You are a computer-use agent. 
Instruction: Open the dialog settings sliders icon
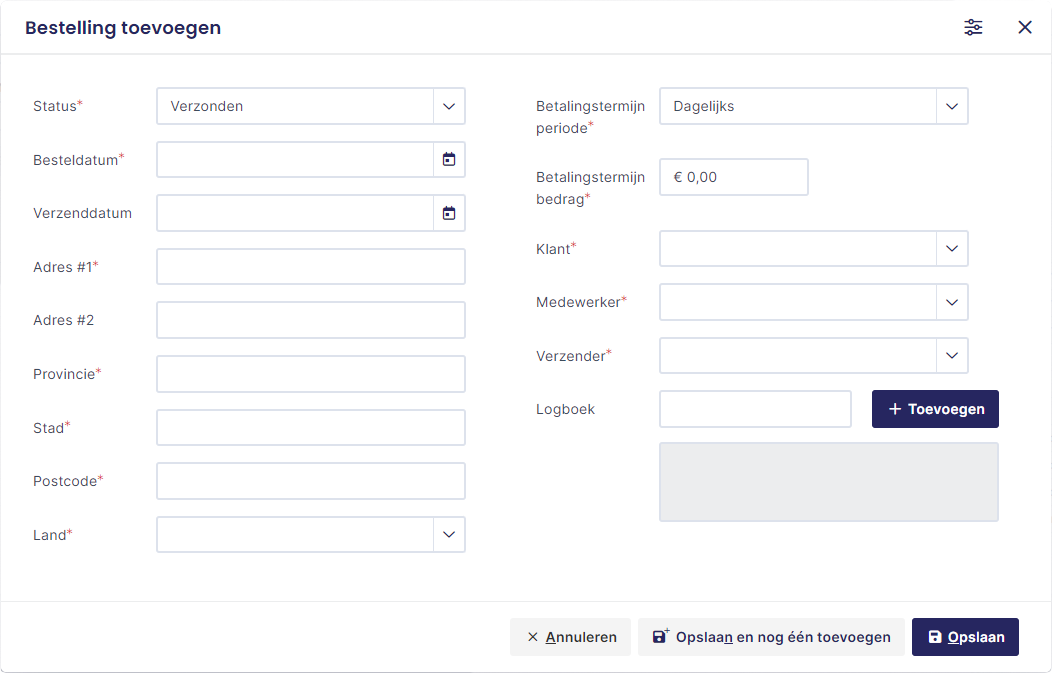(973, 28)
